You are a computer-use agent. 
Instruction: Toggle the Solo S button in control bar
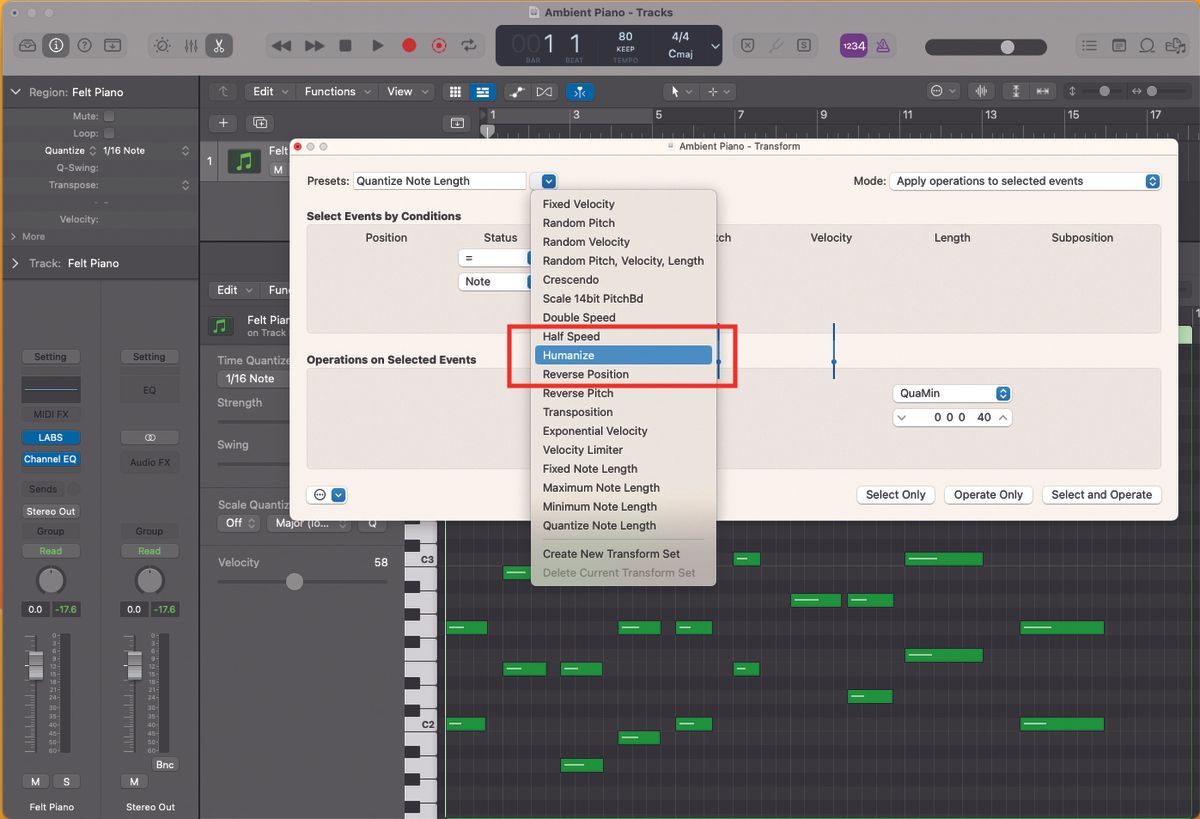click(x=803, y=45)
